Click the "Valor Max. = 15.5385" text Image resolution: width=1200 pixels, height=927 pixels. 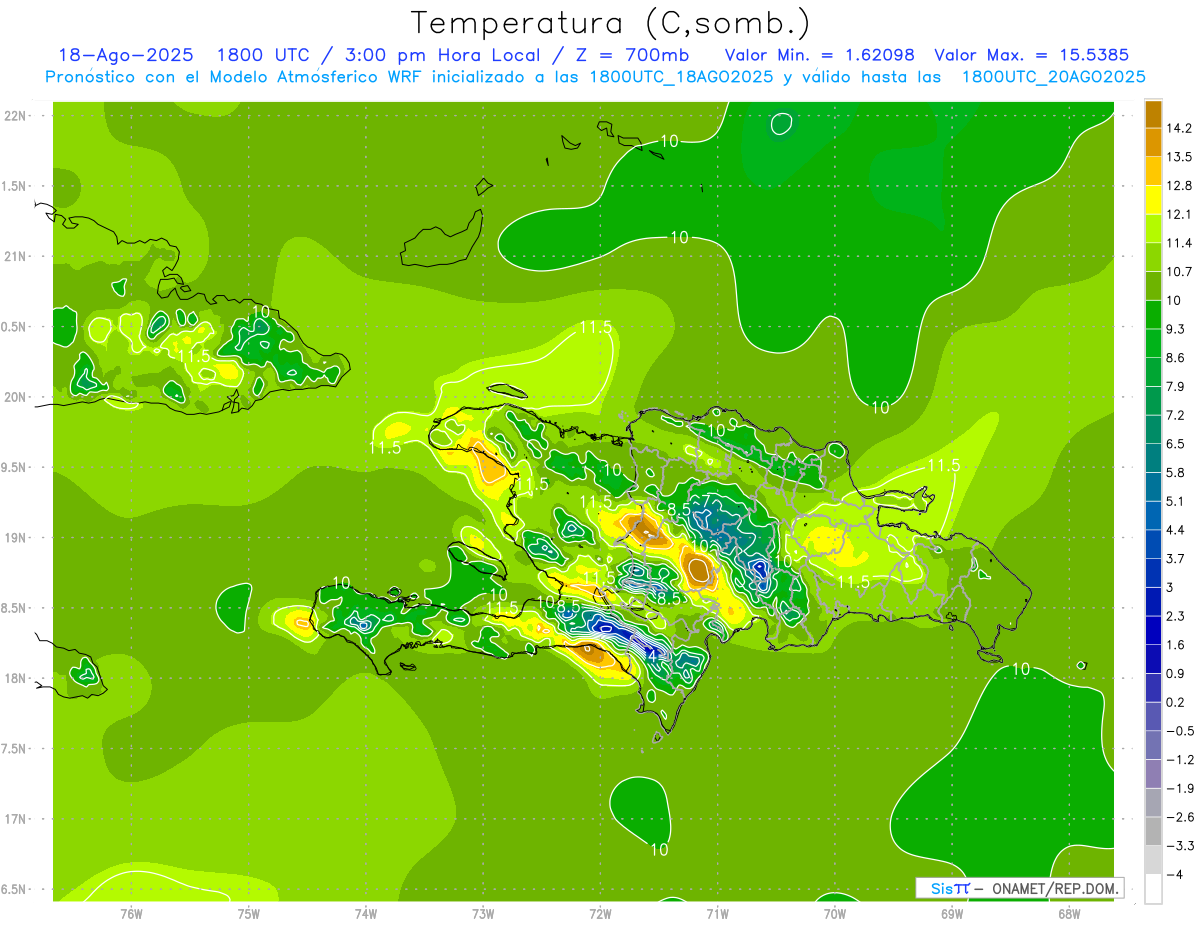click(x=1034, y=55)
